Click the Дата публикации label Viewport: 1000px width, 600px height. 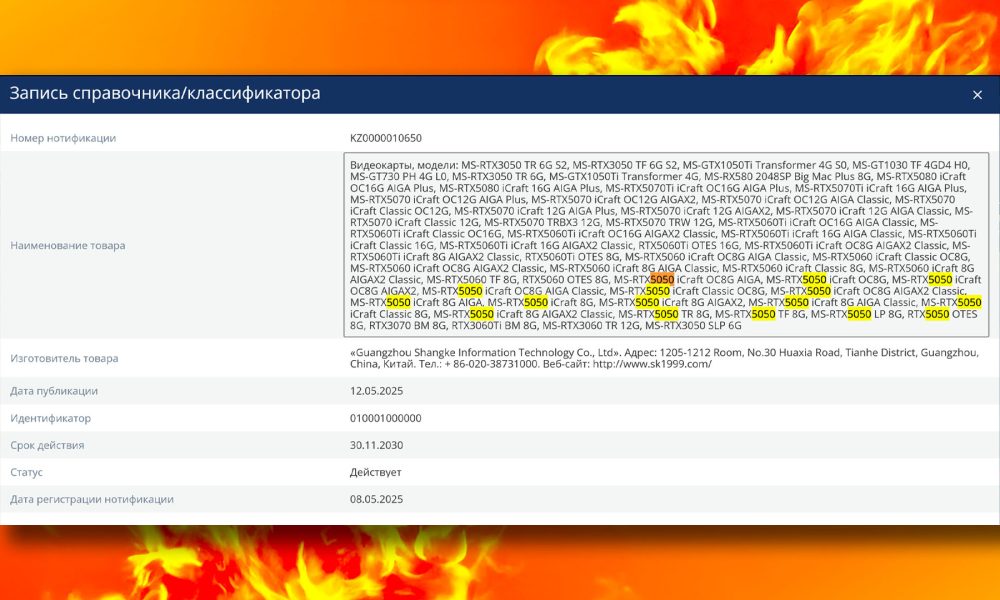(54, 391)
